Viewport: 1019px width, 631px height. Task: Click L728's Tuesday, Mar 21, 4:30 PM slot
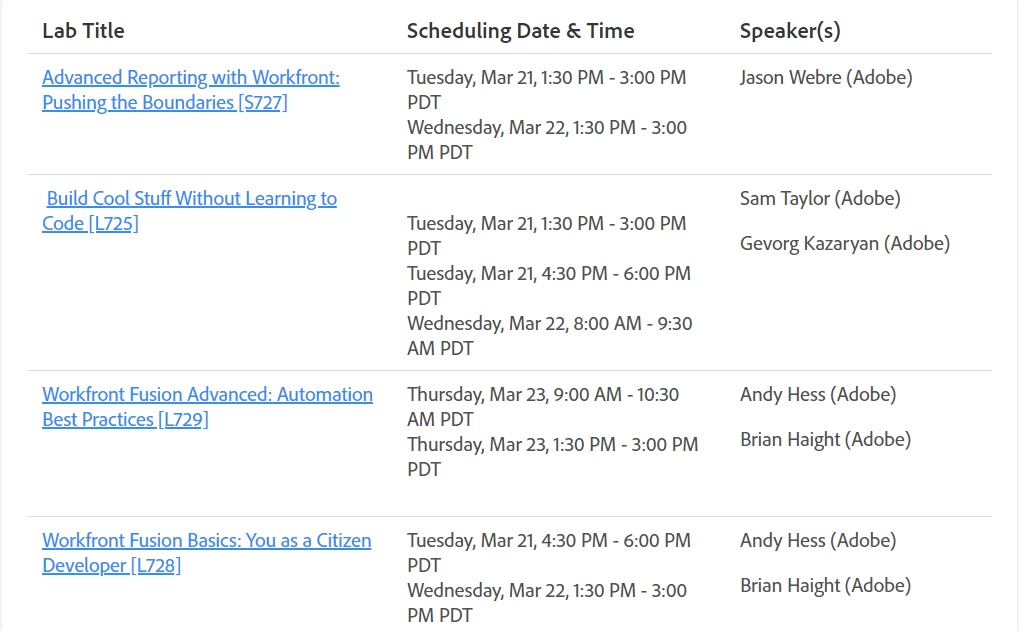tap(549, 553)
